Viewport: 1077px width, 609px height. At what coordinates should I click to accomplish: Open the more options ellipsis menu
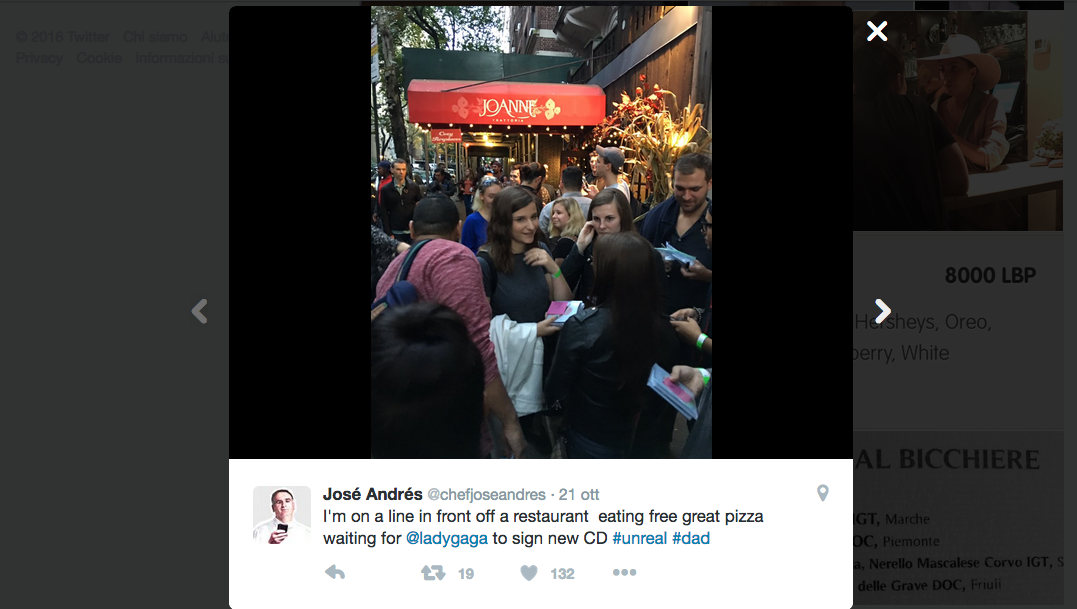point(624,572)
